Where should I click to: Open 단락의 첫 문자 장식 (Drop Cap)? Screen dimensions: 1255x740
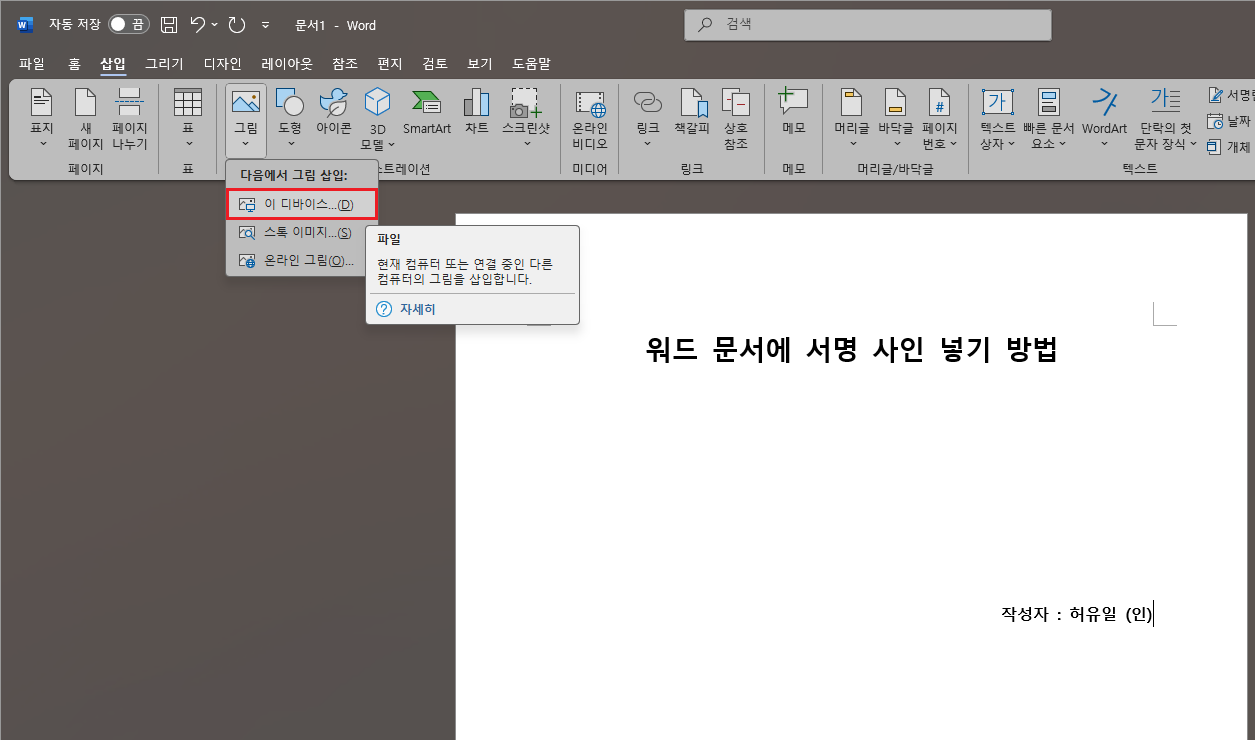click(x=1165, y=119)
